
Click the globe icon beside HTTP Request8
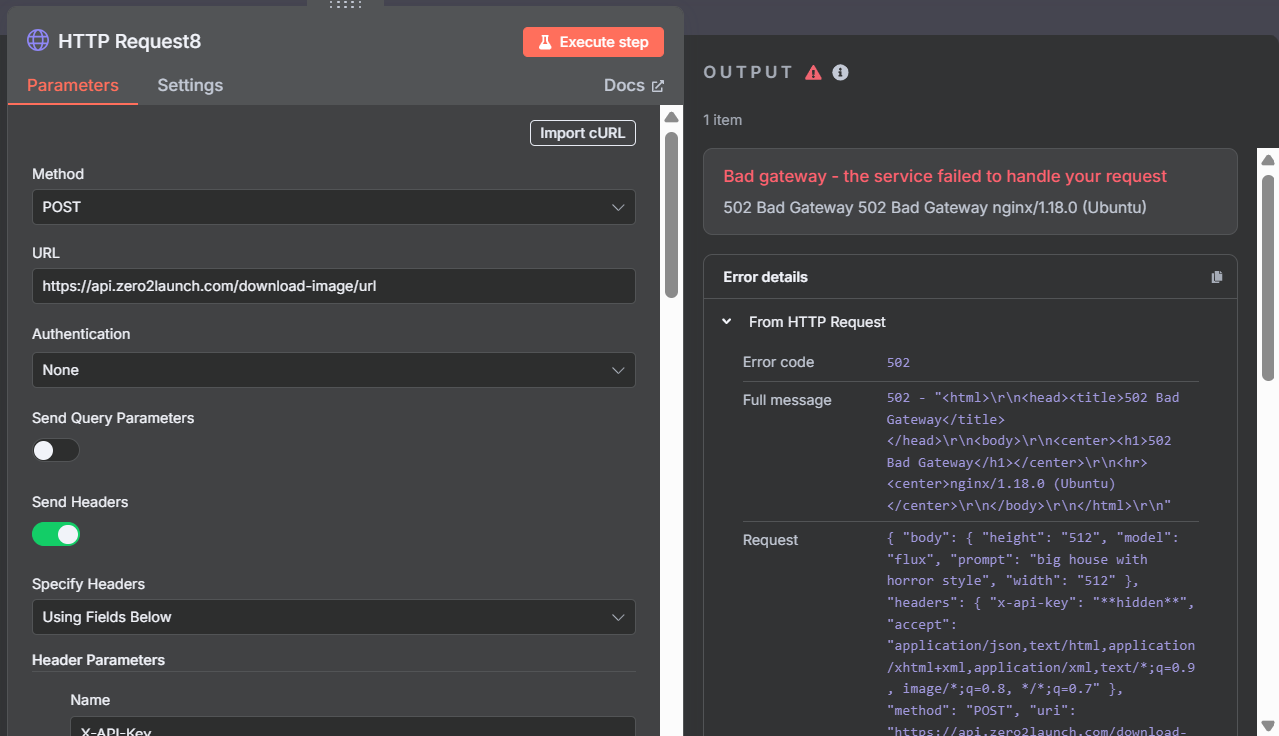click(38, 41)
